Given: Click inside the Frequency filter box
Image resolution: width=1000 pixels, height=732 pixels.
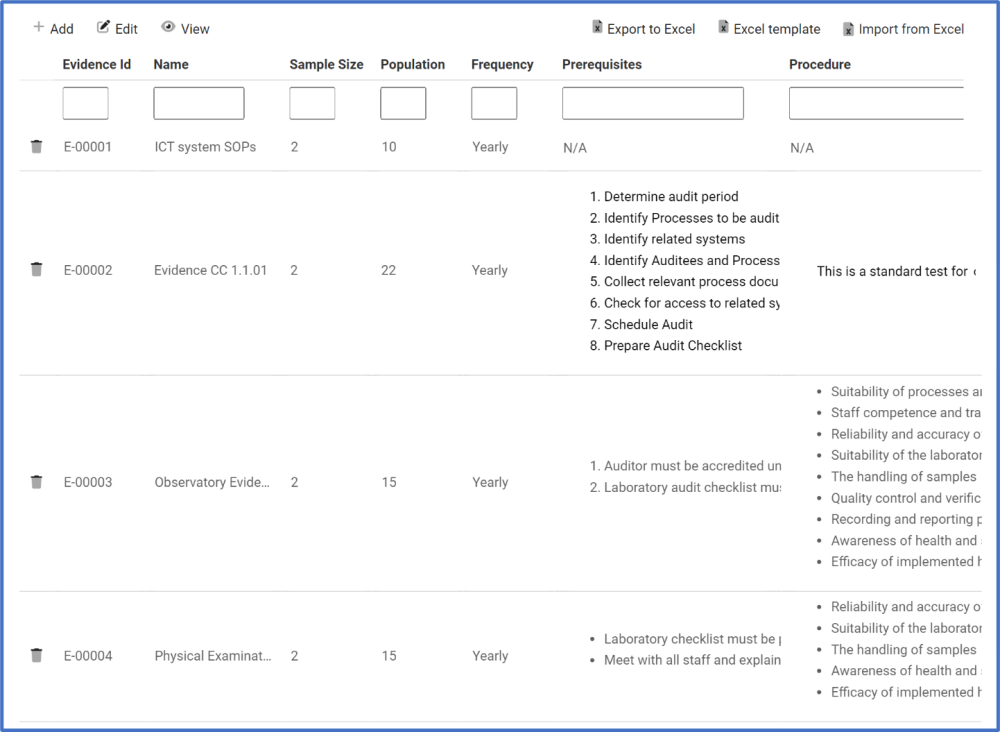Looking at the screenshot, I should pos(494,102).
